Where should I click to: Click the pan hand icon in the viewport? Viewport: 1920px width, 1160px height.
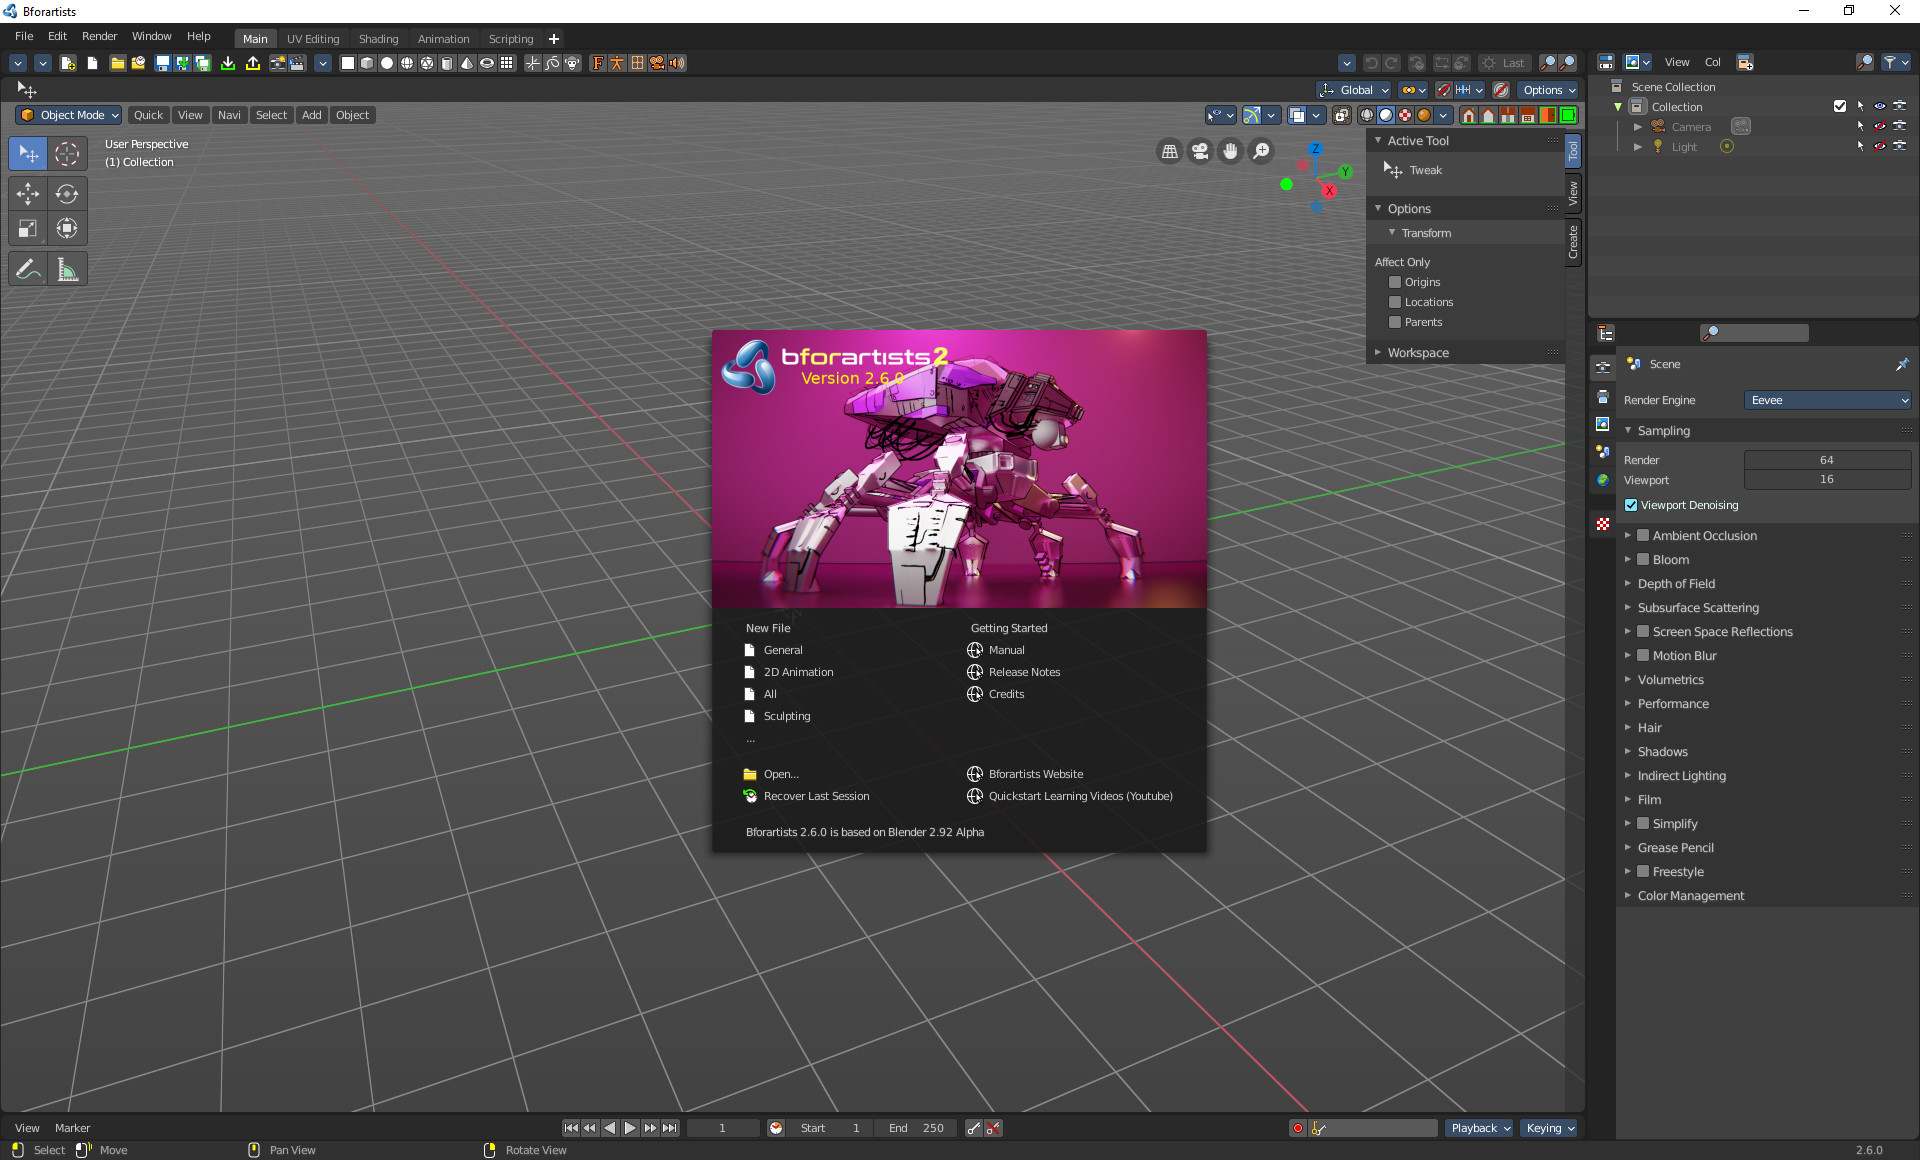[x=1231, y=151]
